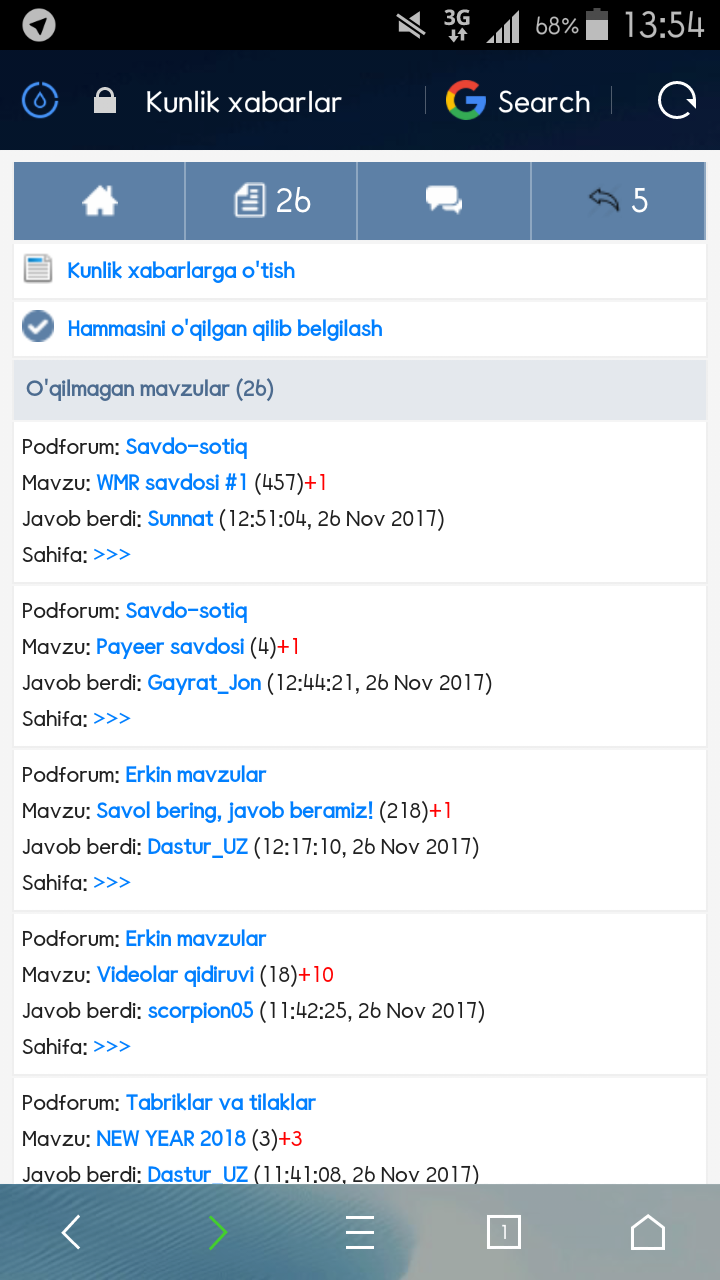720x1280 pixels.
Task: Reload the page with the refresh icon
Action: [676, 101]
